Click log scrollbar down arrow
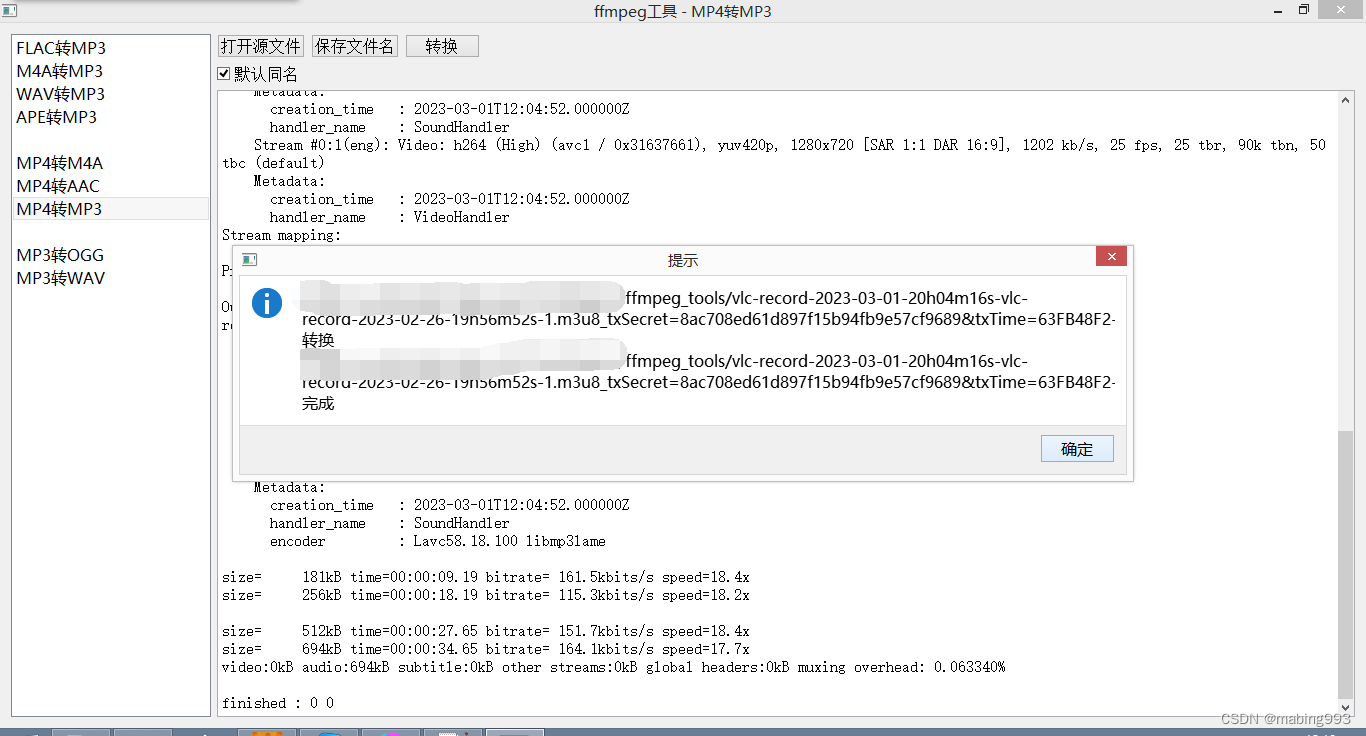1366x736 pixels. [1346, 707]
